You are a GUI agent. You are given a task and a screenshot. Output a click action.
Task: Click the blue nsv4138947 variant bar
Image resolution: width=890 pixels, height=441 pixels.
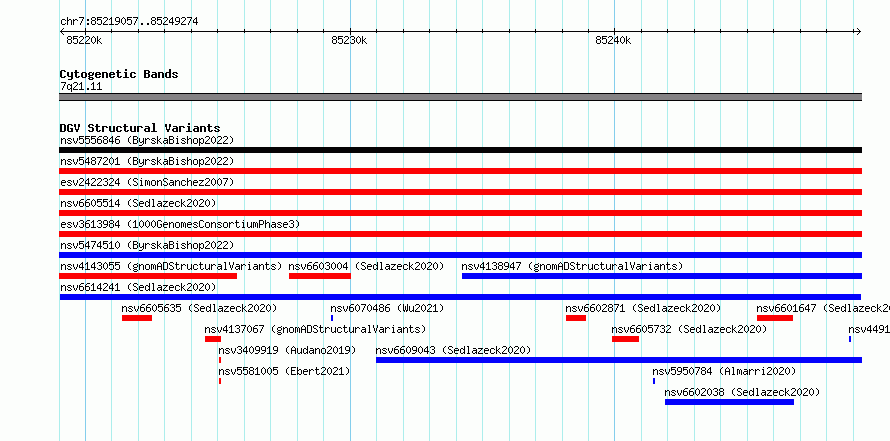(x=662, y=276)
